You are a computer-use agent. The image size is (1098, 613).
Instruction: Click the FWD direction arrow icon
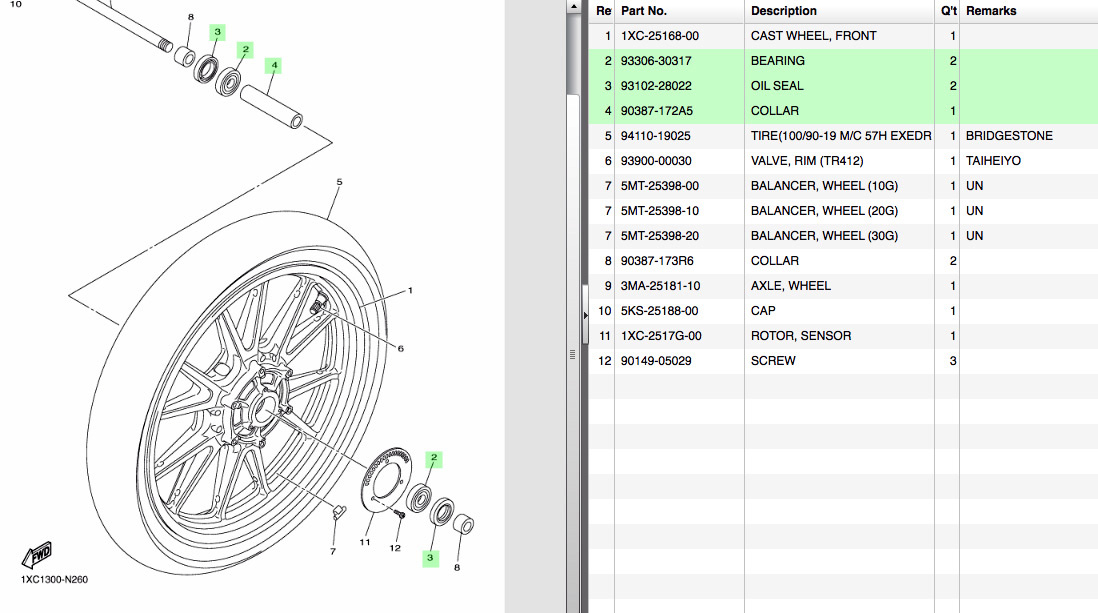tap(37, 555)
